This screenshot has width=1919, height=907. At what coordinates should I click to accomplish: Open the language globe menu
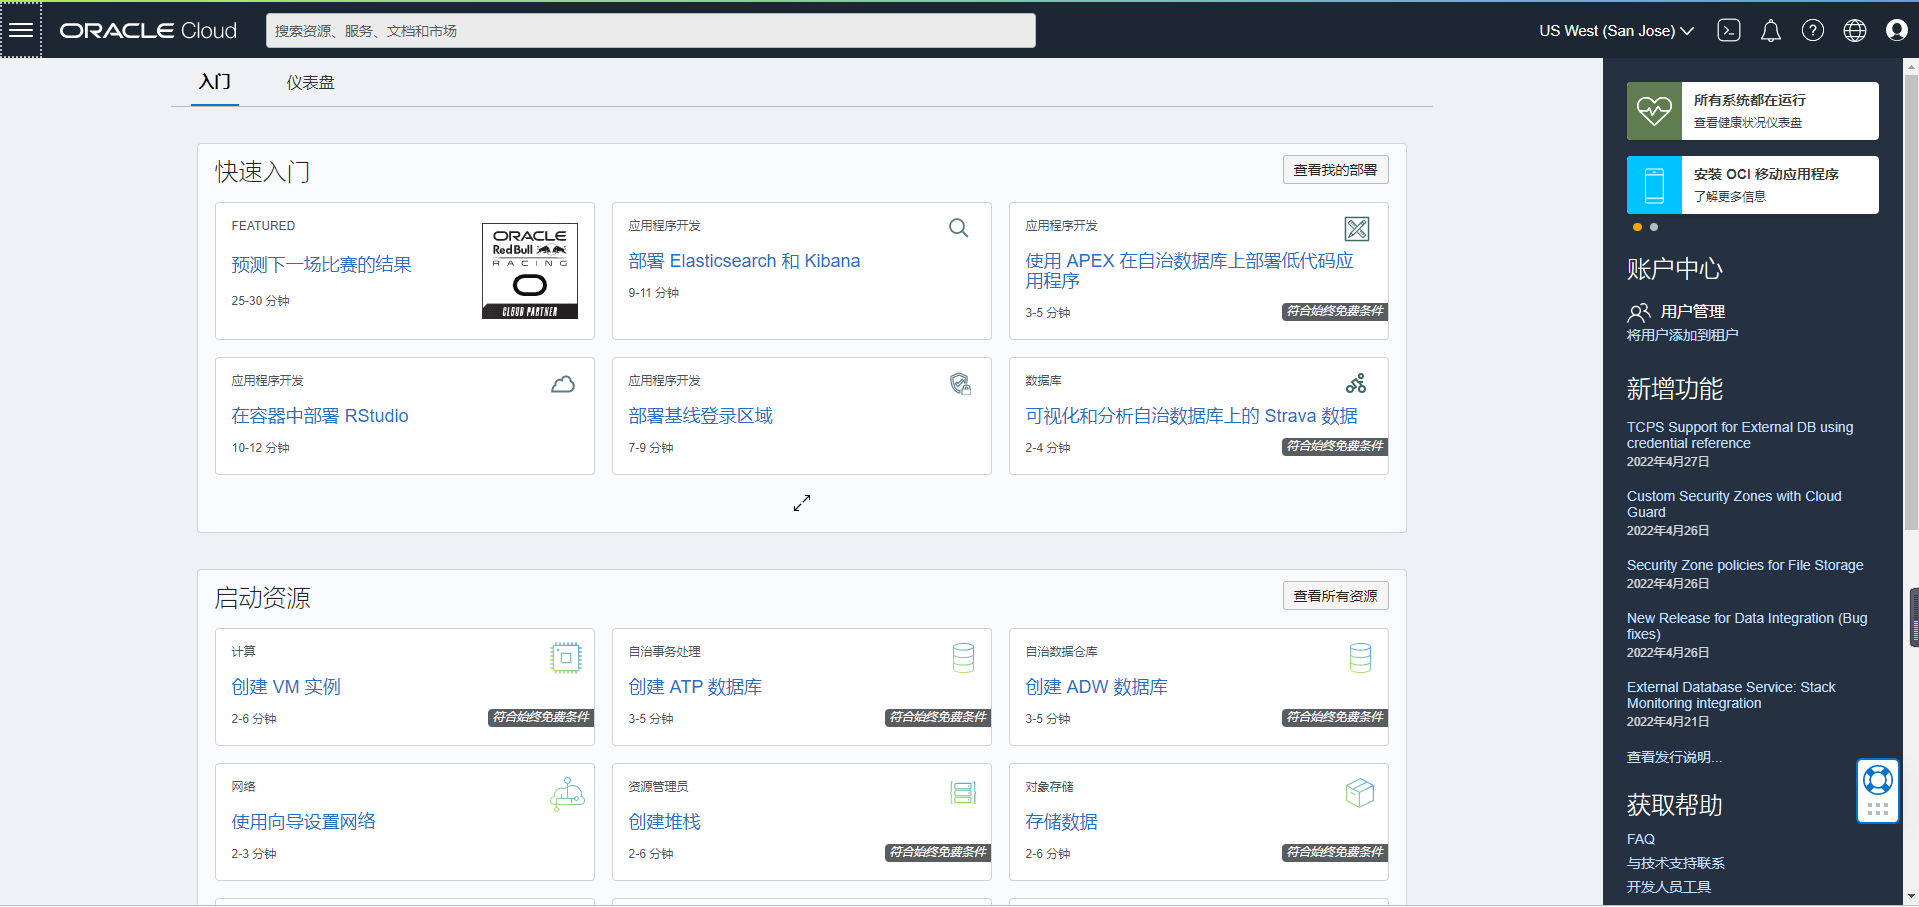tap(1855, 31)
